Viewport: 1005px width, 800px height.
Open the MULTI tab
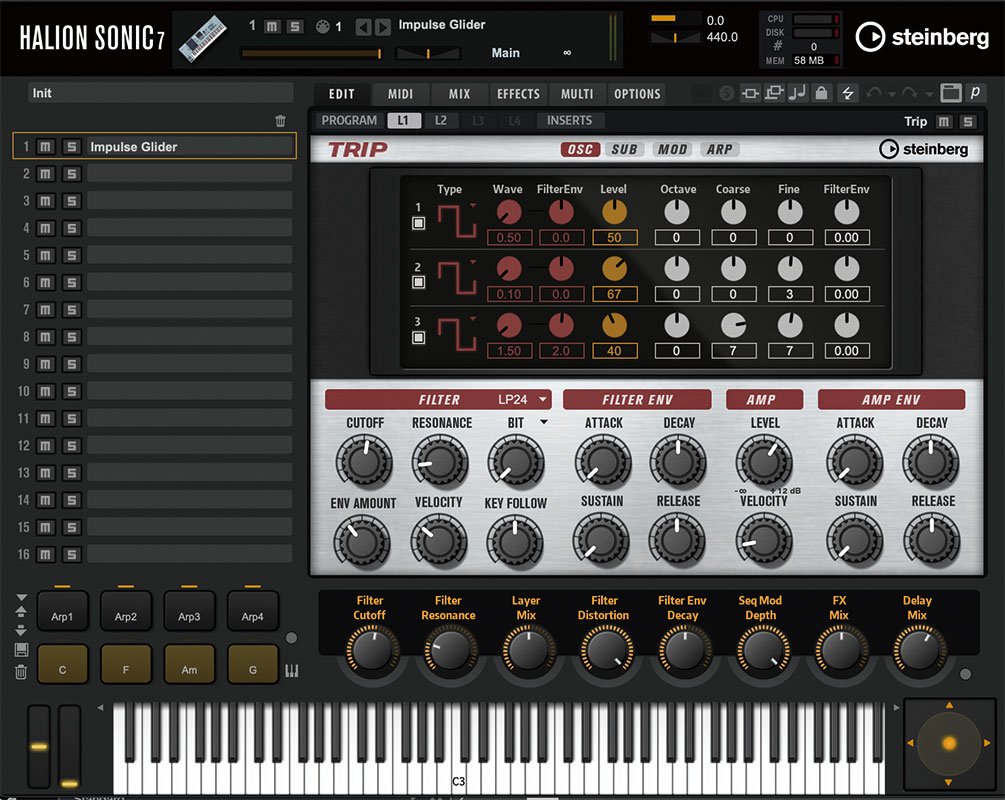577,94
